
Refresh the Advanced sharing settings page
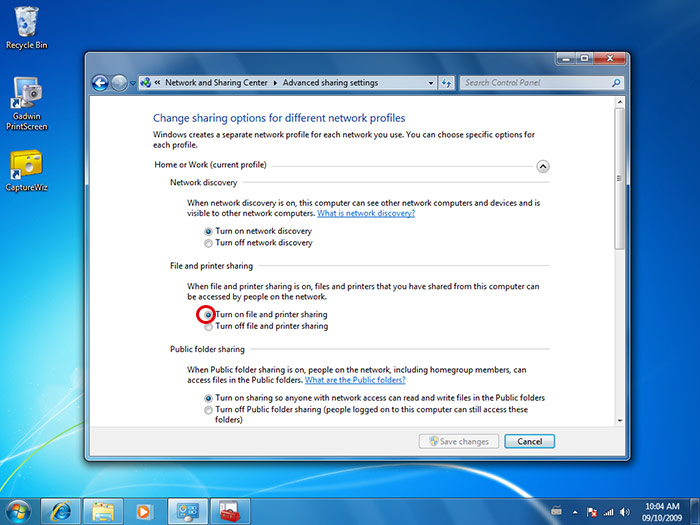pos(446,83)
